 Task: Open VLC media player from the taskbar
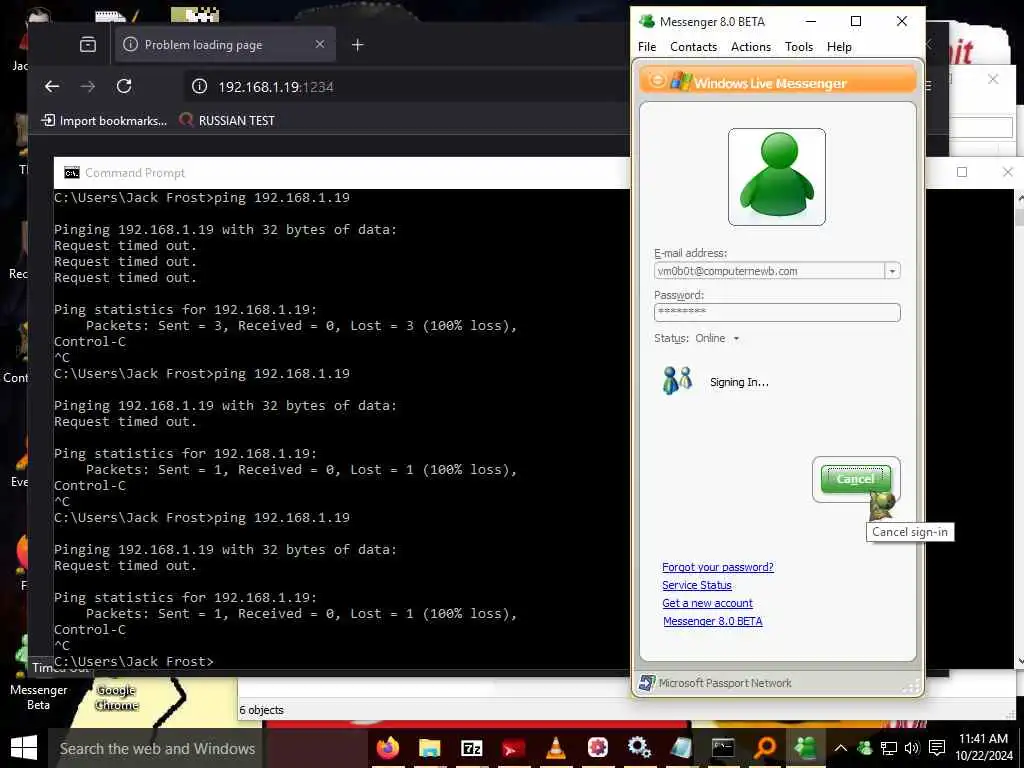pyautogui.click(x=555, y=748)
